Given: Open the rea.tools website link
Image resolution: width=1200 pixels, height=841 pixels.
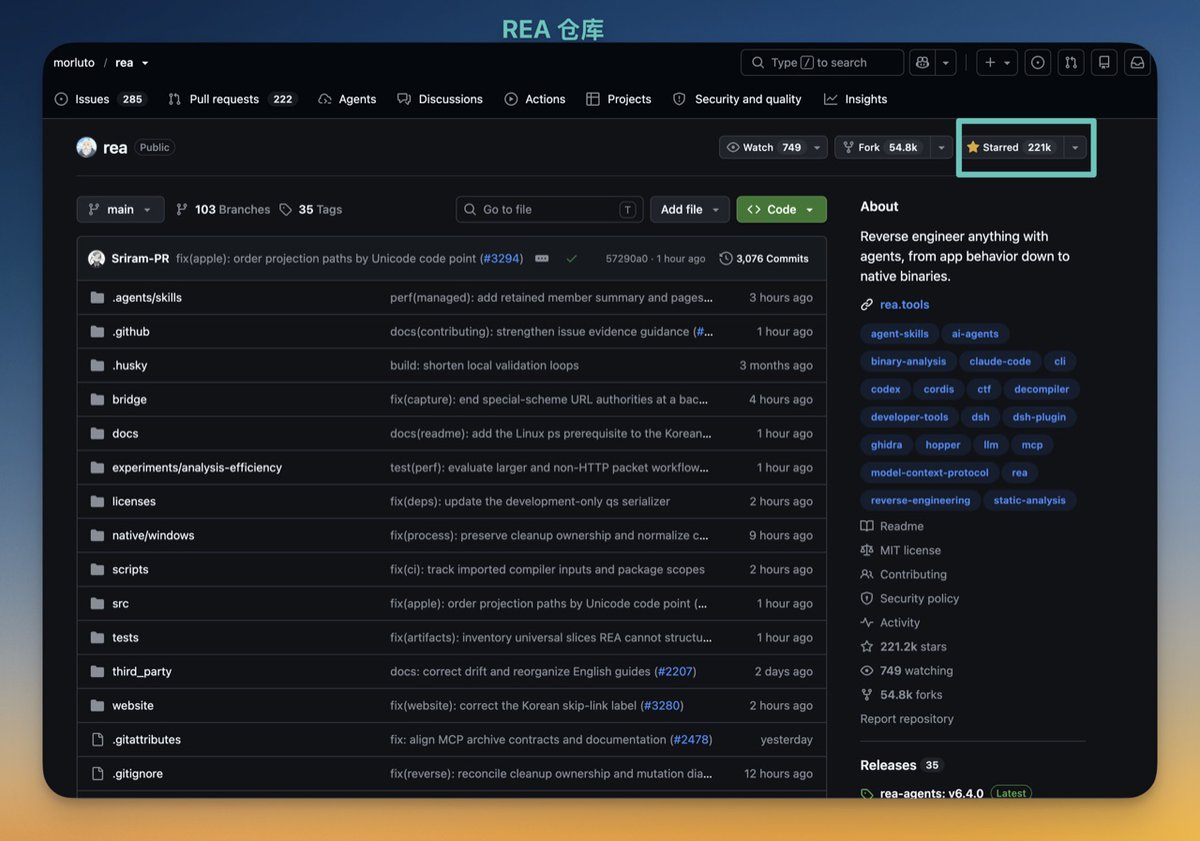Looking at the screenshot, I should coord(904,304).
